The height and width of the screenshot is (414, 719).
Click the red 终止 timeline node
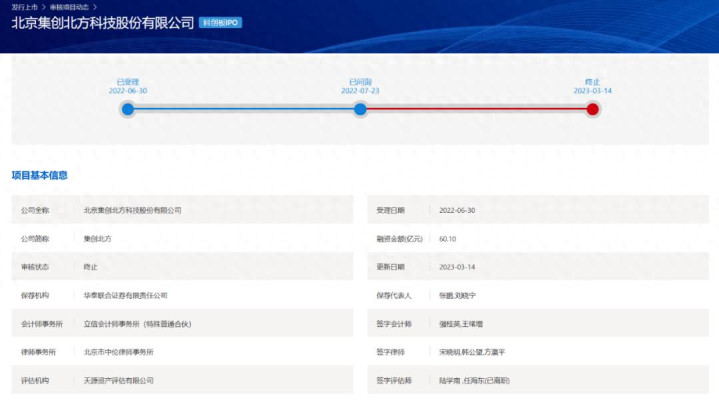tap(592, 109)
